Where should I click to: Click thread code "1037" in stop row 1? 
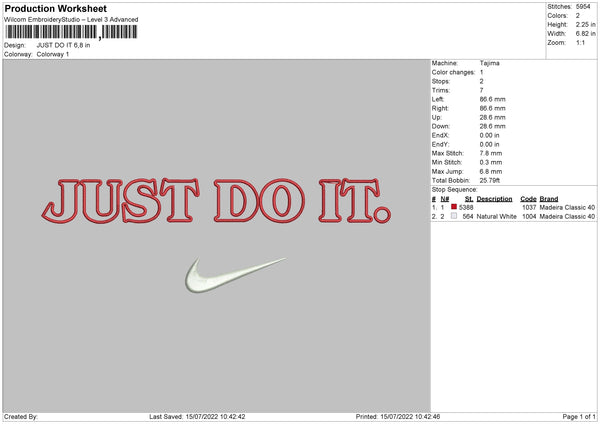point(529,207)
